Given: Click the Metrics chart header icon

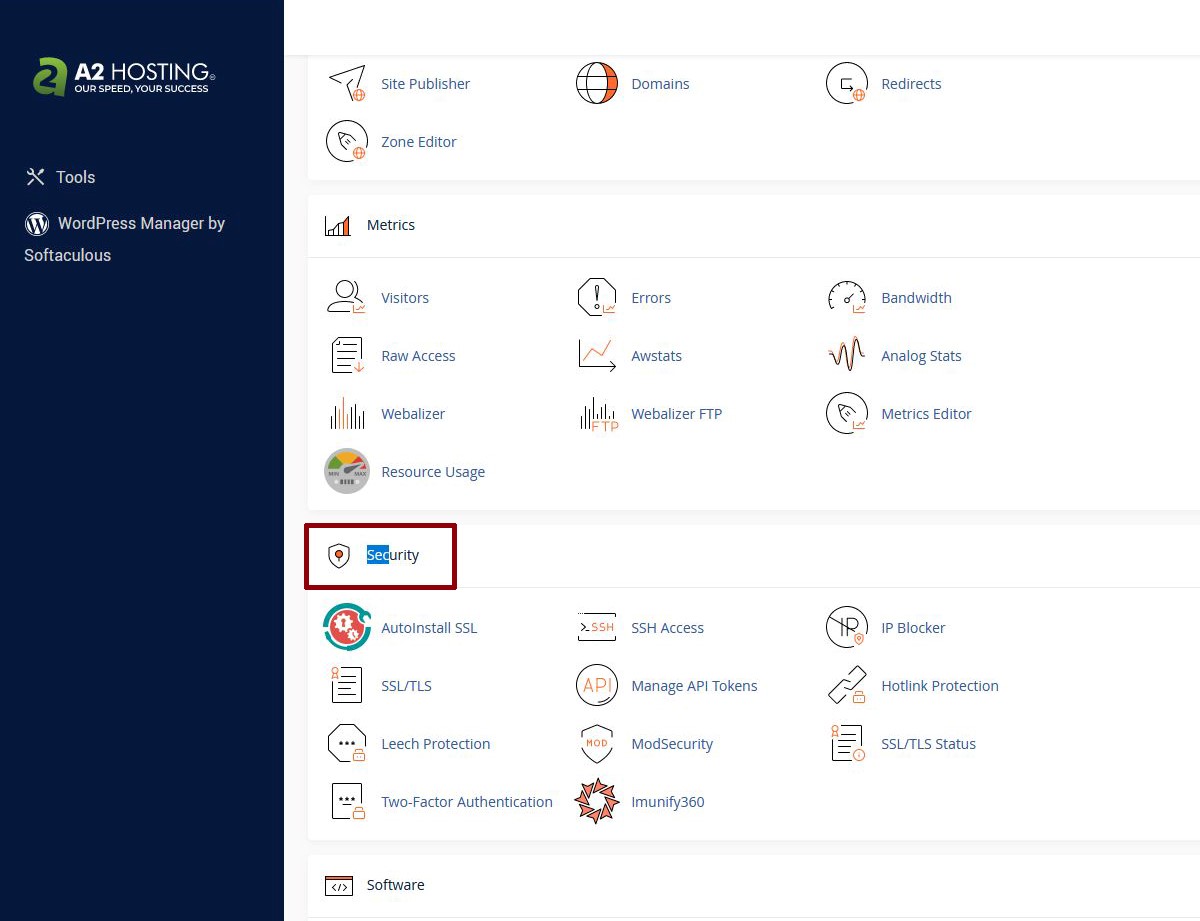Looking at the screenshot, I should 338,226.
